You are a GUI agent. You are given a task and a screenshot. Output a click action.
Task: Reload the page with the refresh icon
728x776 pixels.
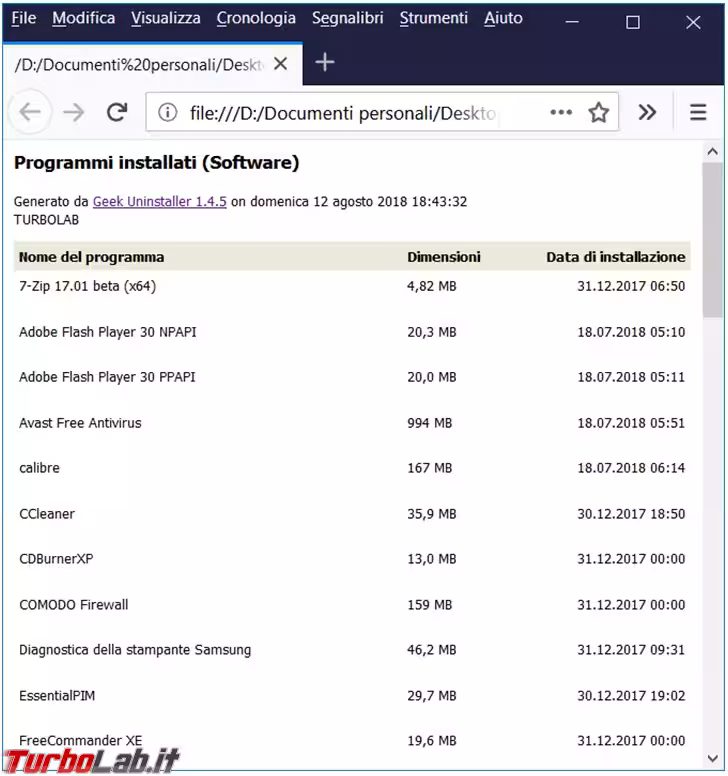click(117, 112)
